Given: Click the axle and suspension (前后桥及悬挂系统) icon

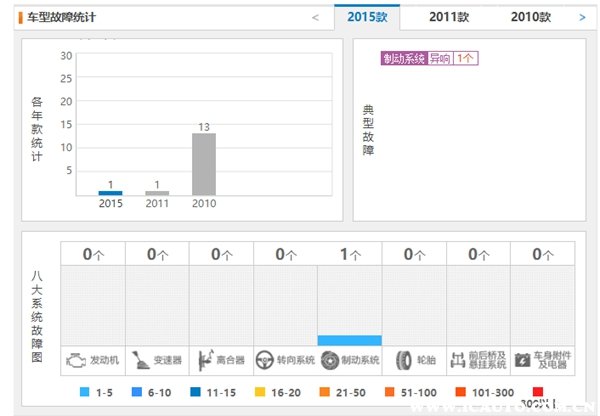Looking at the screenshot, I should [459, 360].
